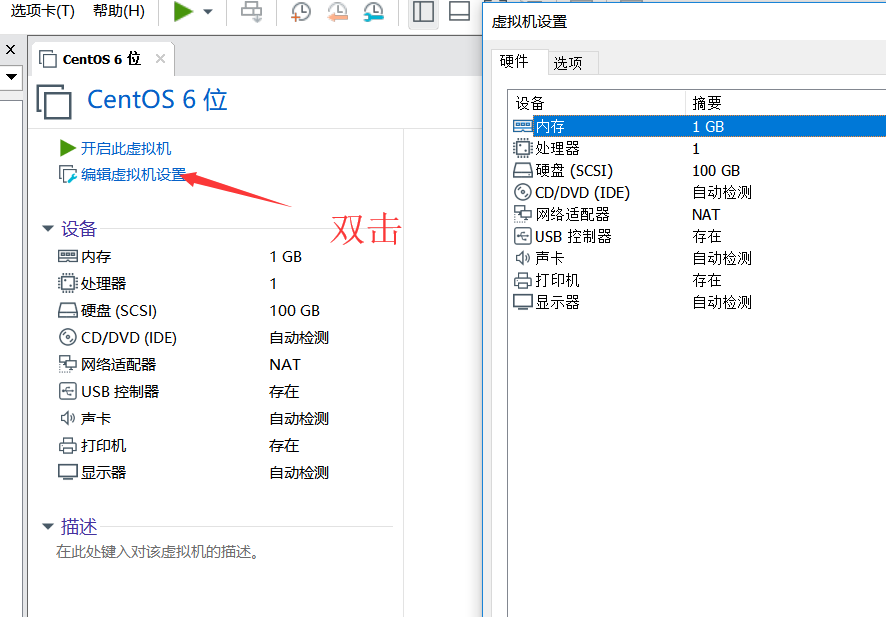
Task: Click 打印机 in main window device list
Action: (x=103, y=446)
